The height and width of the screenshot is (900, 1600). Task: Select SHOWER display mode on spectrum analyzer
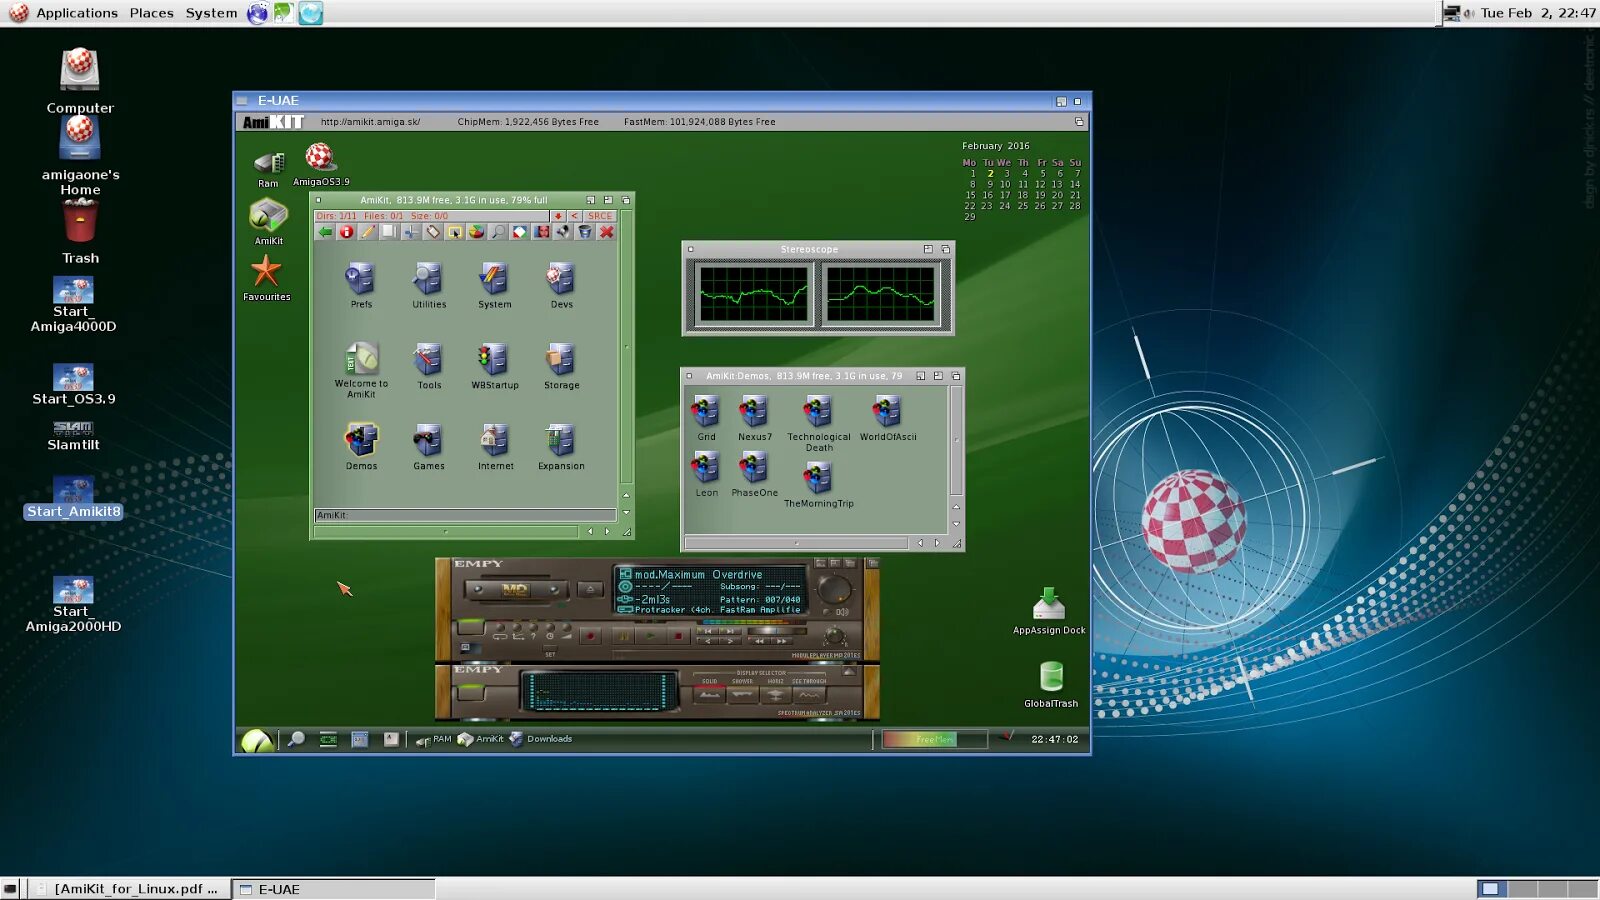(742, 694)
